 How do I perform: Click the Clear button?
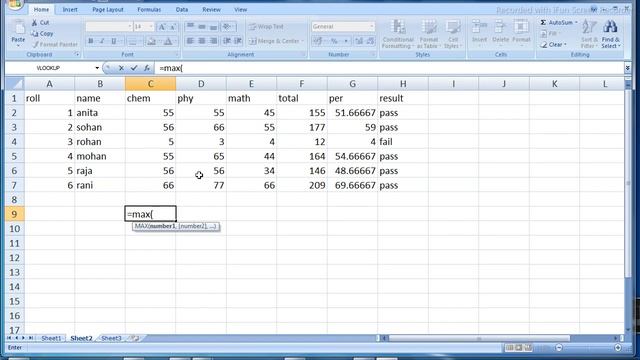[x=554, y=44]
